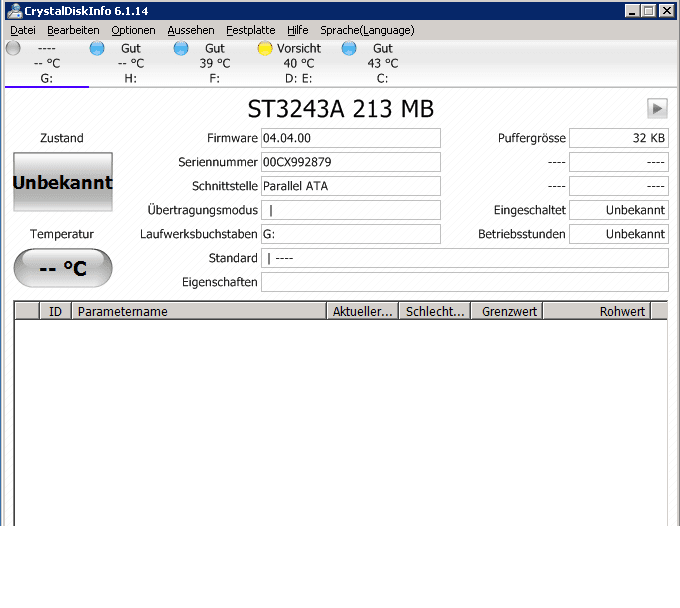680x608 pixels.
Task: Click the CrystalDiskInfo title bar icon
Action: coord(14,11)
